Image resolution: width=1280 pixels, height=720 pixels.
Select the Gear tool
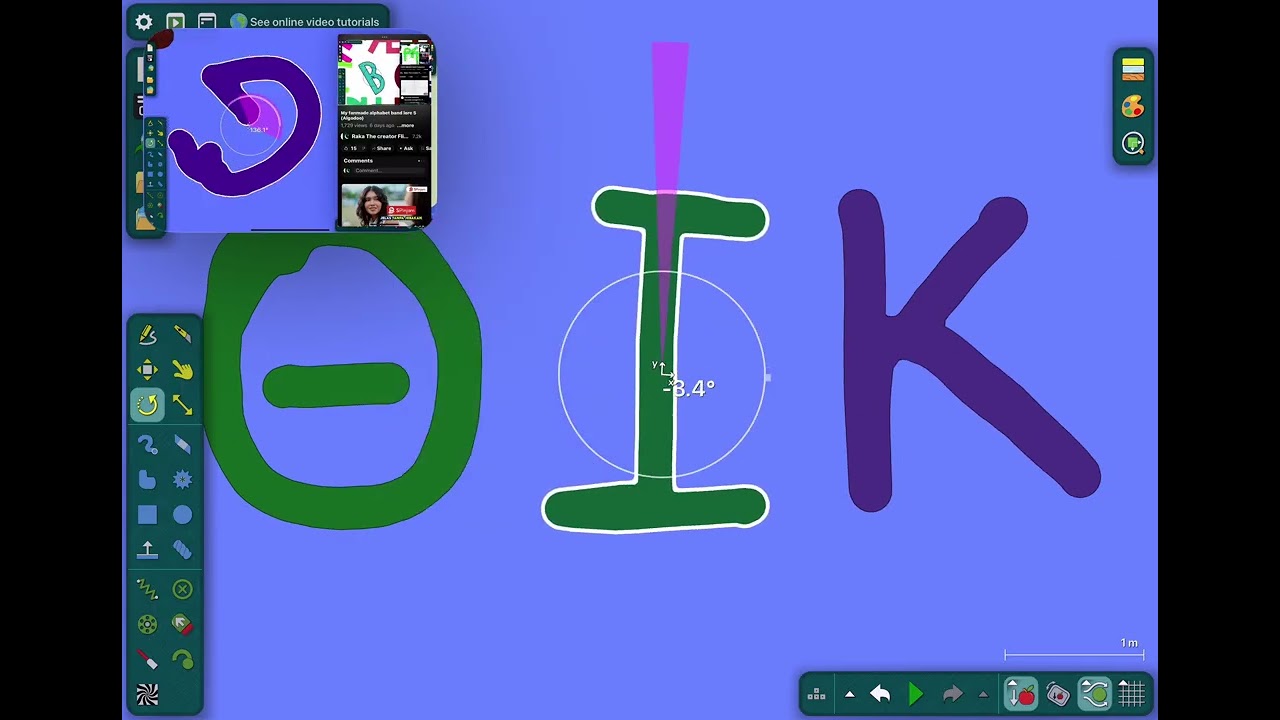click(x=182, y=480)
